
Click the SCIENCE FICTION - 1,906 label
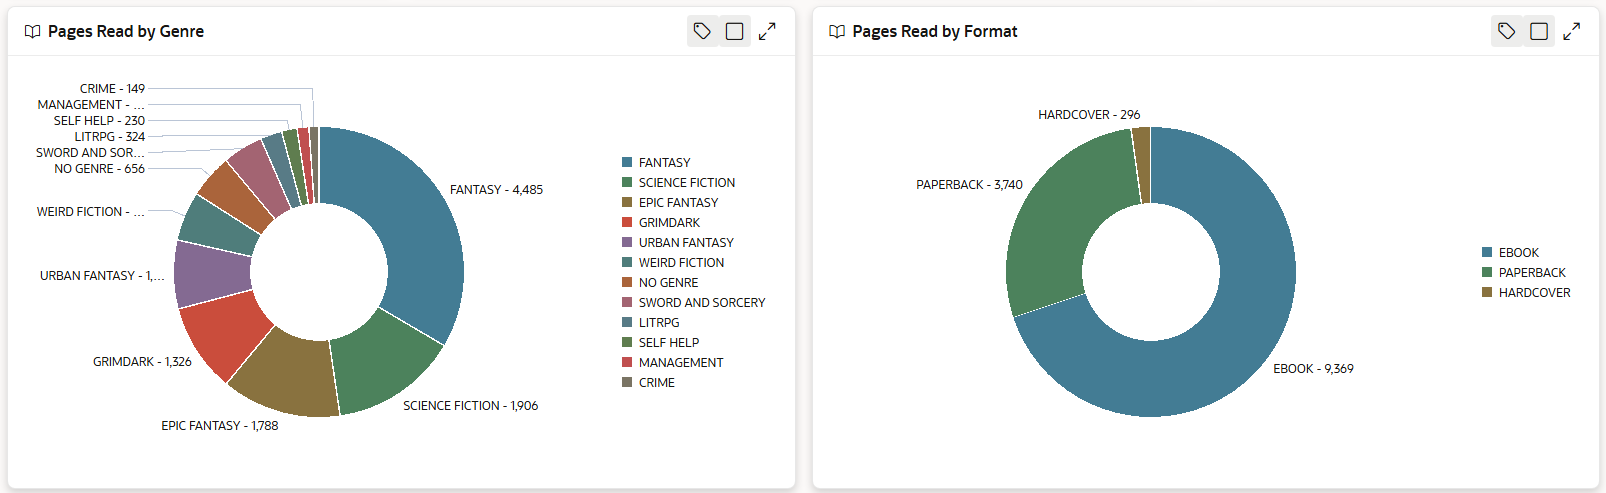470,405
